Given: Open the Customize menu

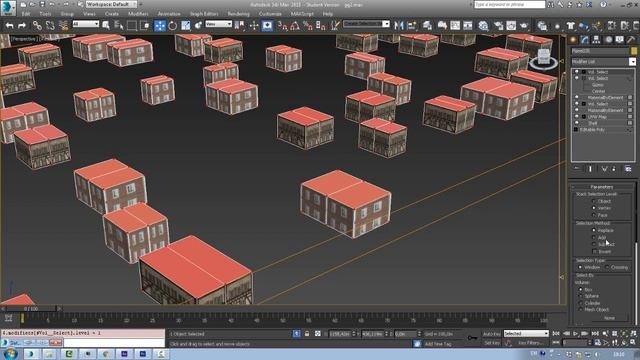Looking at the screenshot, I should point(270,14).
